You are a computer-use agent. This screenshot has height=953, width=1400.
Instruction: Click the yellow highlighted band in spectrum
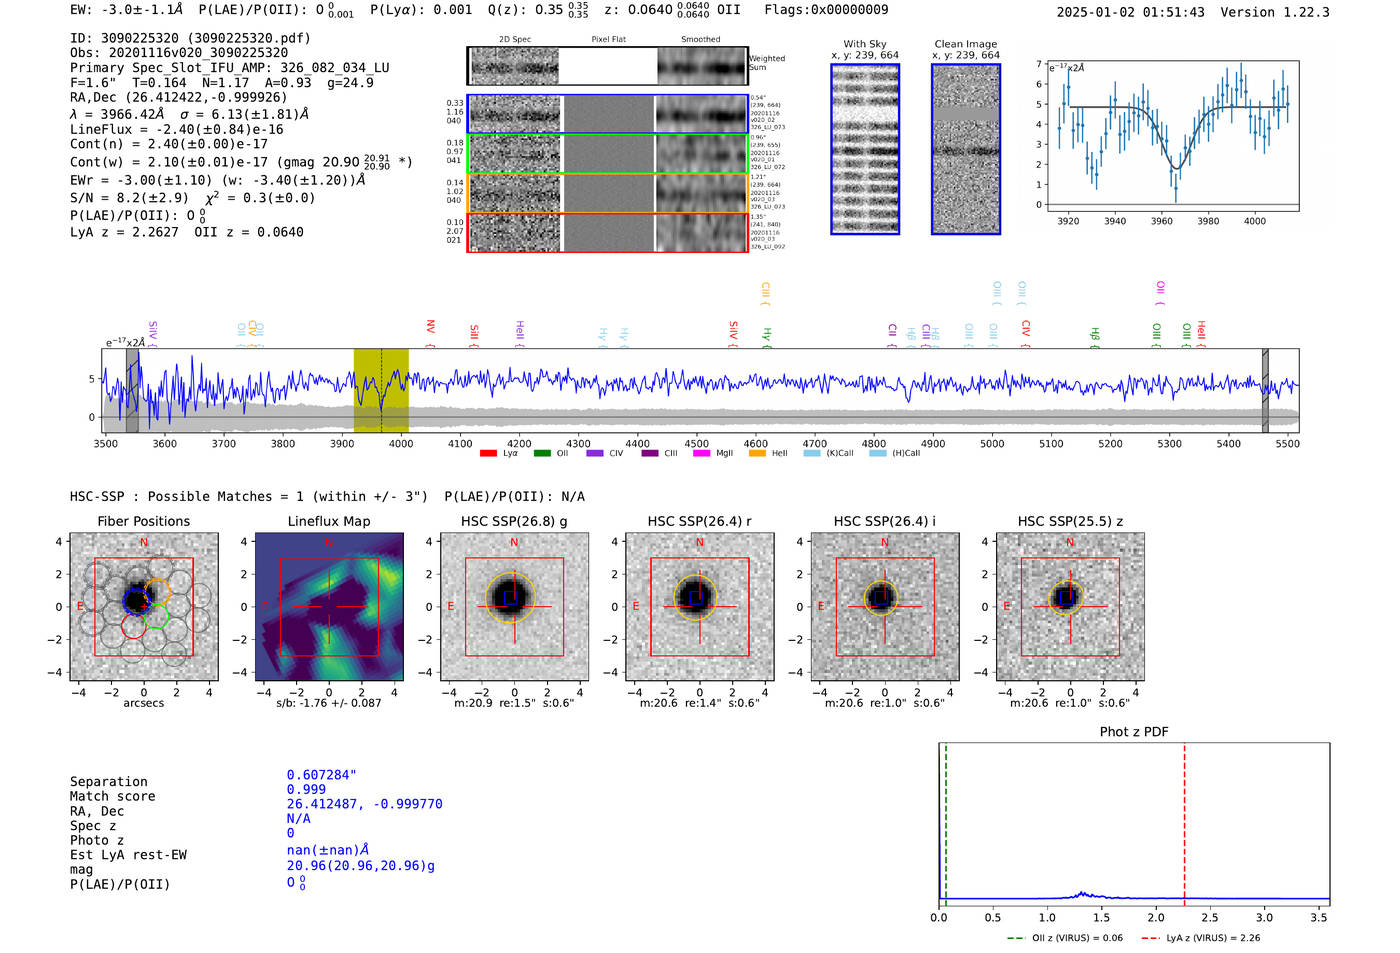click(381, 391)
